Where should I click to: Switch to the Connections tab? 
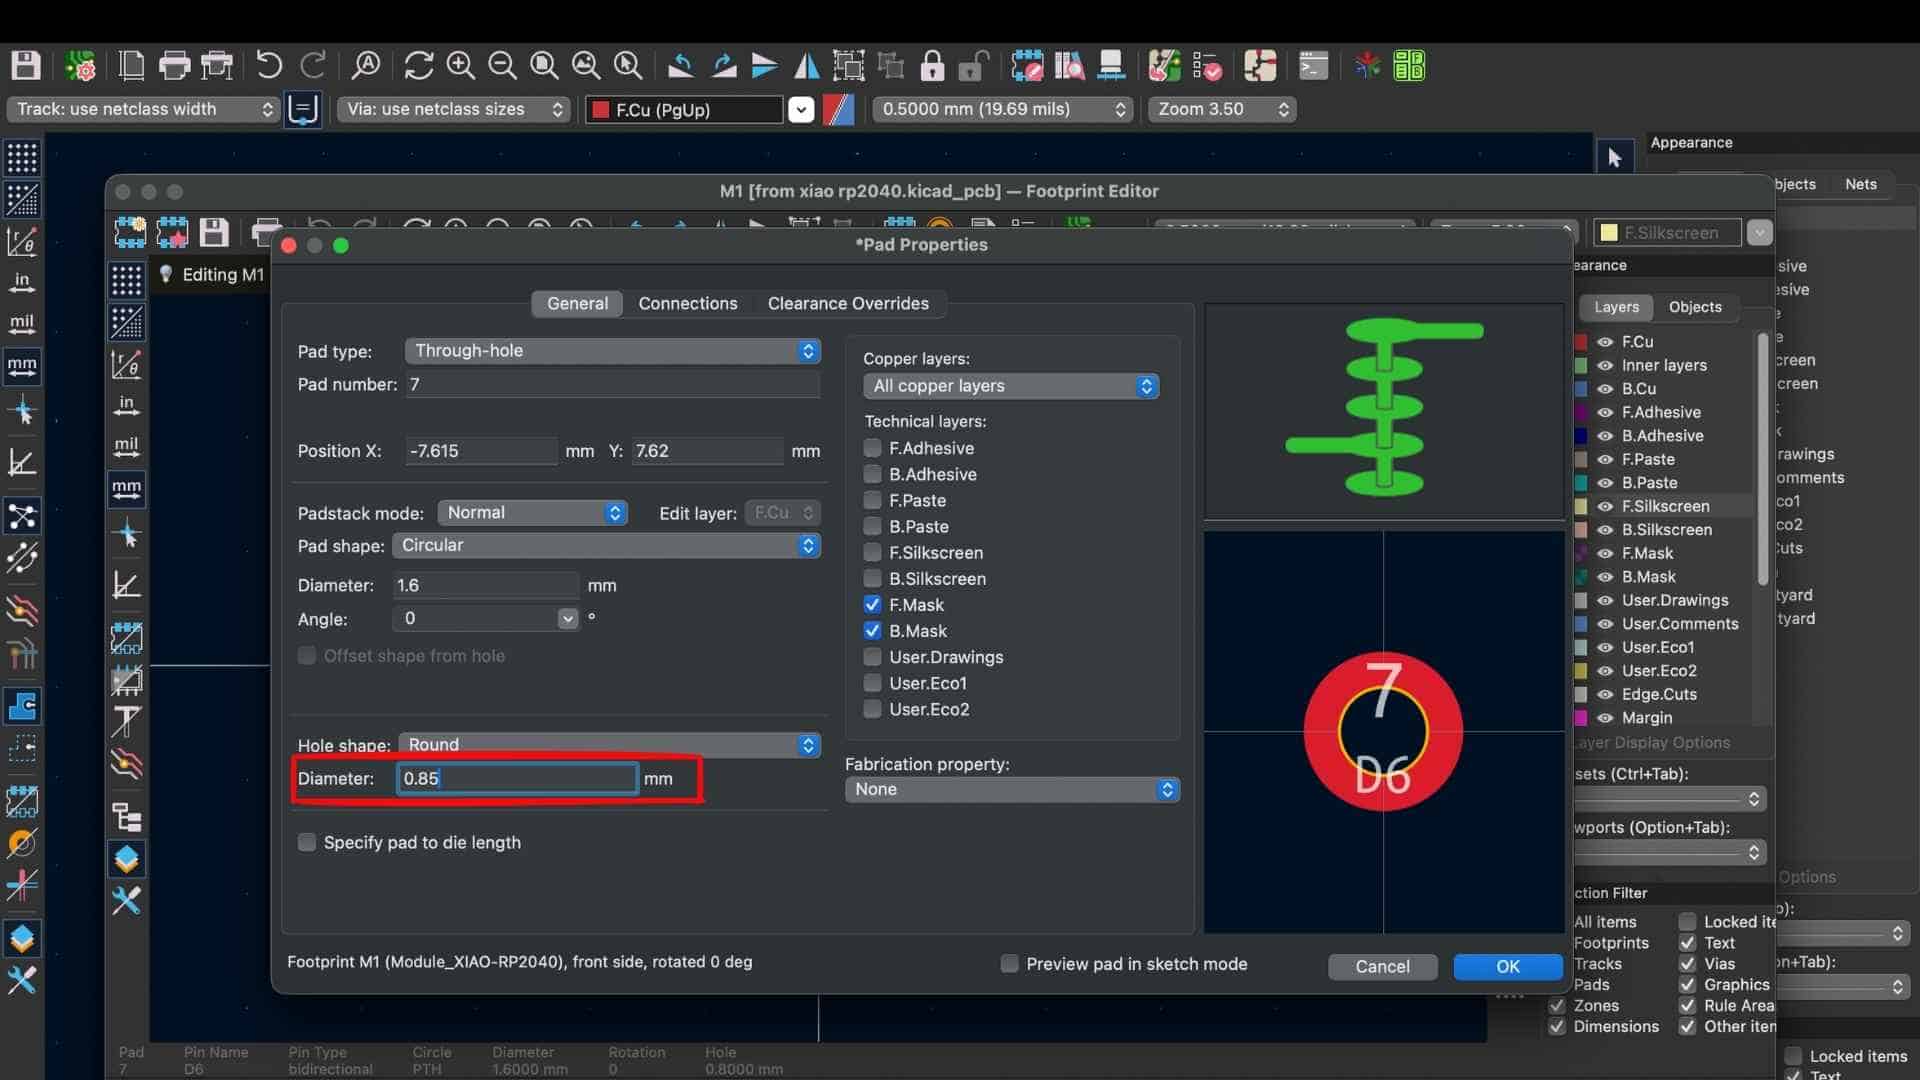687,303
